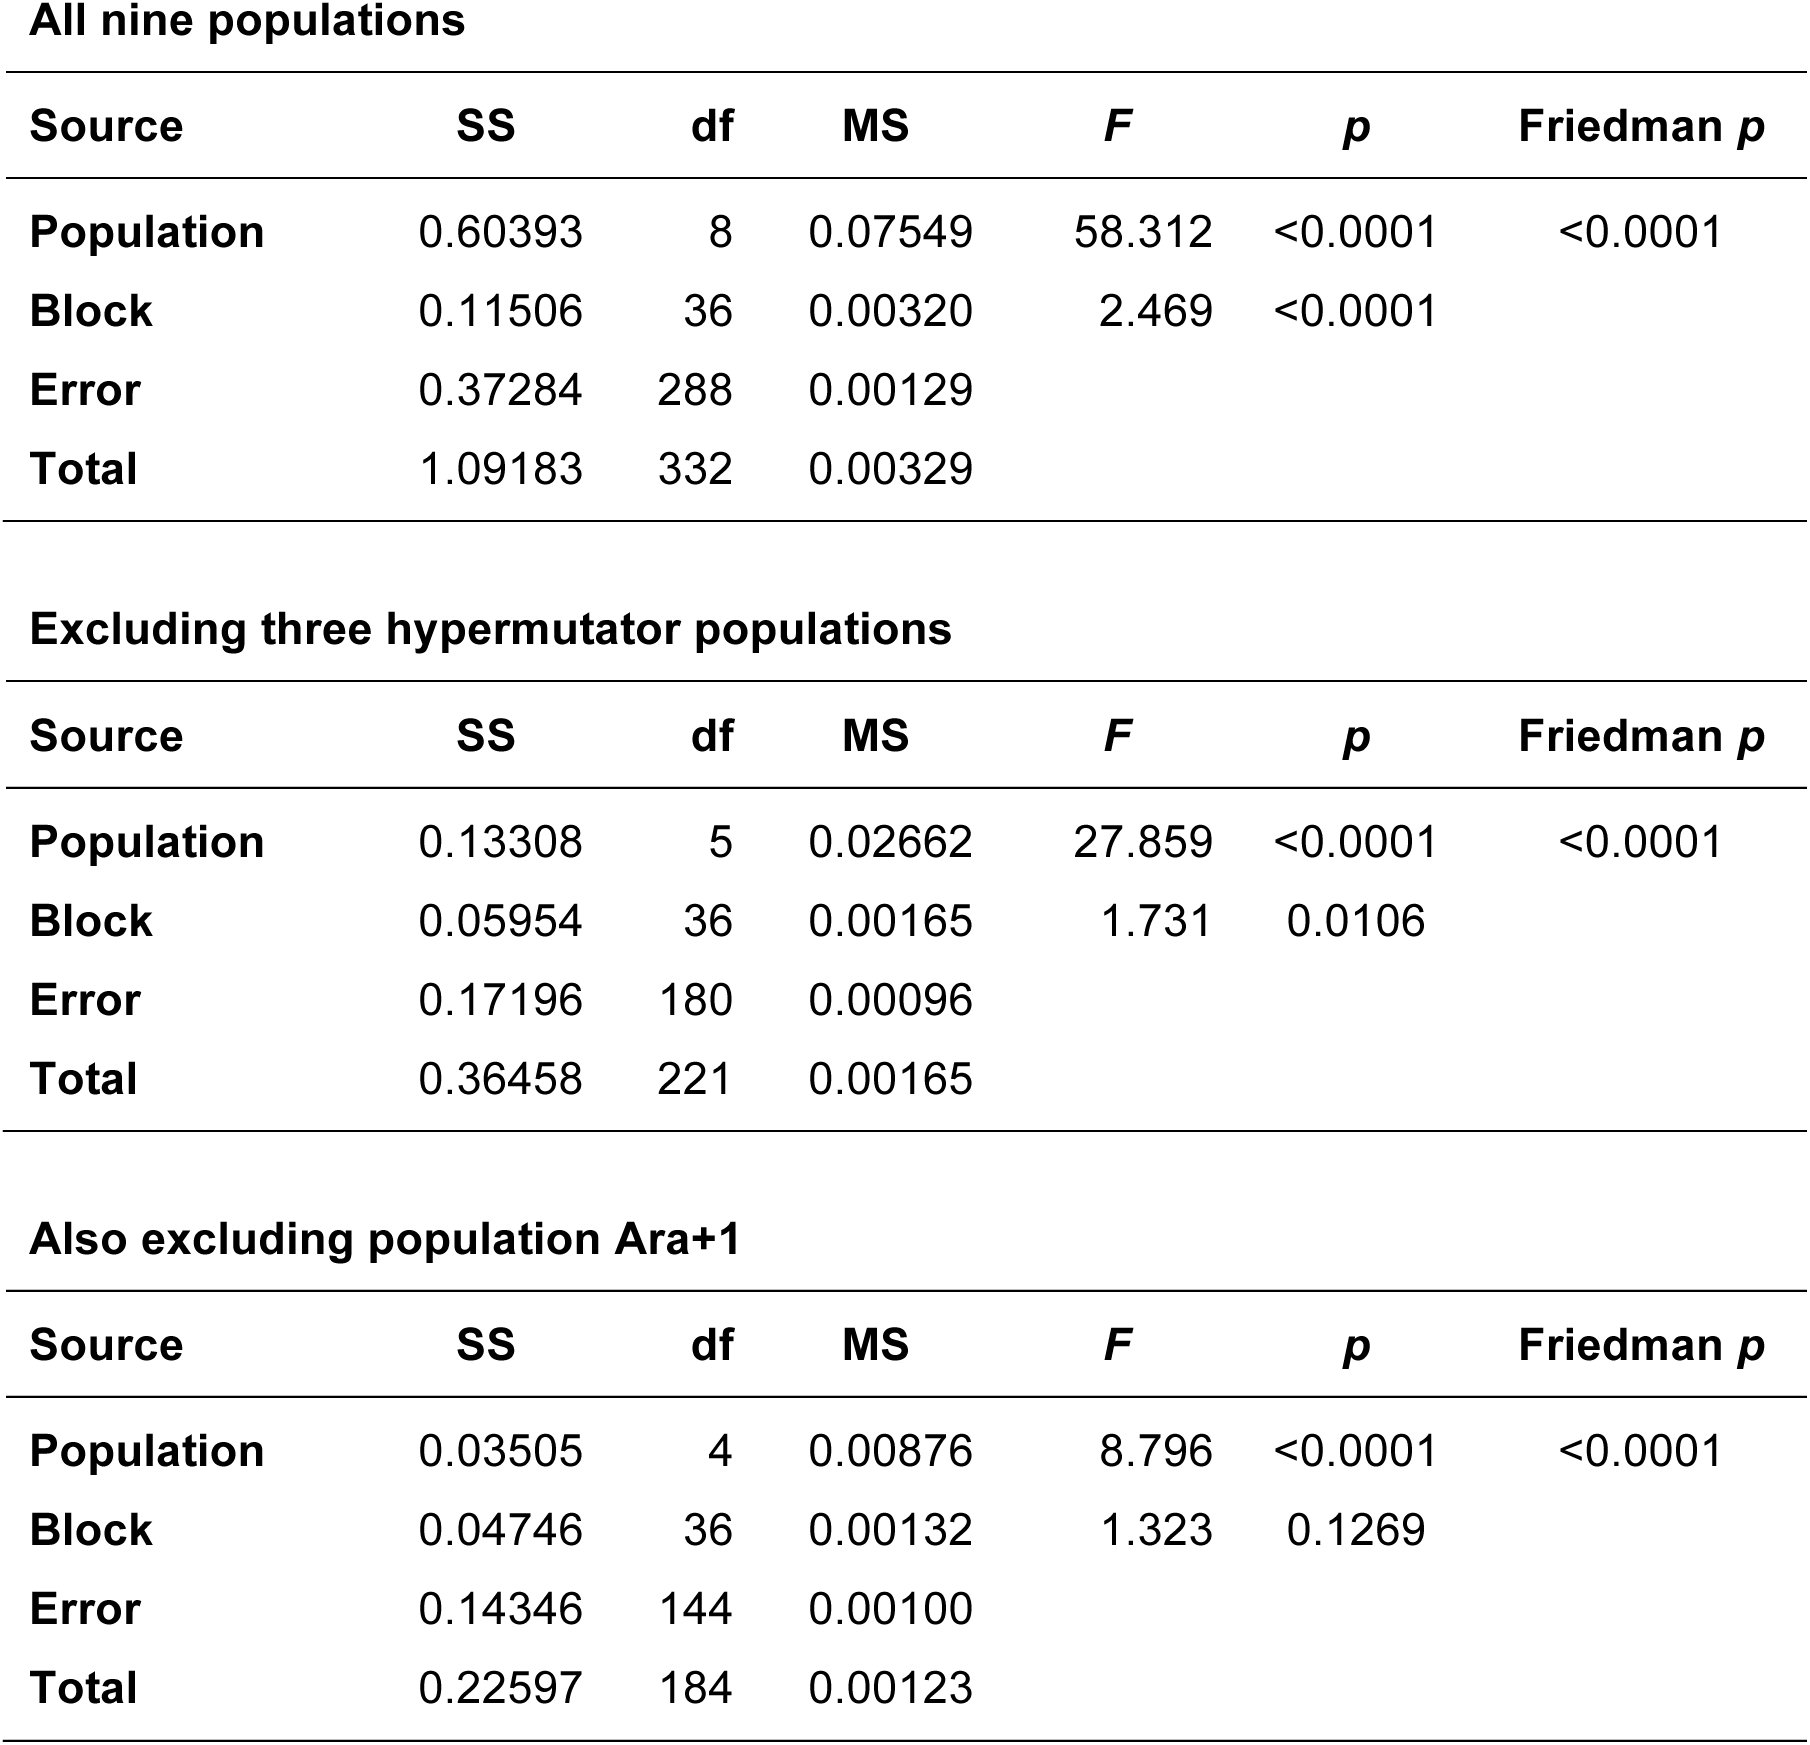This screenshot has height=1745, width=1810.
Task: Click the Total SS value 0.22597
Action: coord(500,1688)
